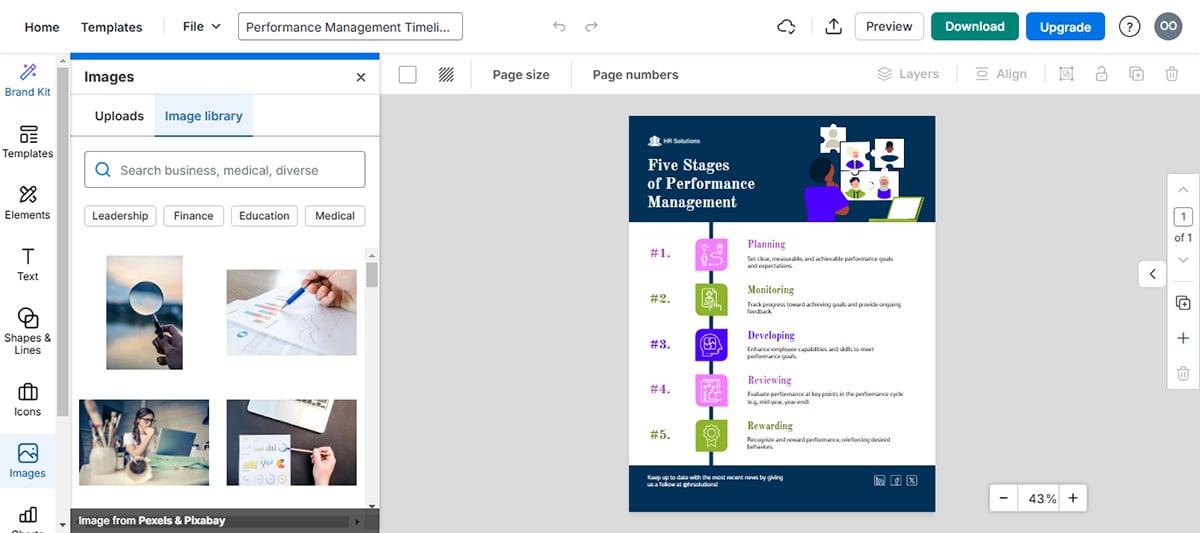Click the cloud save status icon
The height and width of the screenshot is (533, 1200).
(787, 27)
